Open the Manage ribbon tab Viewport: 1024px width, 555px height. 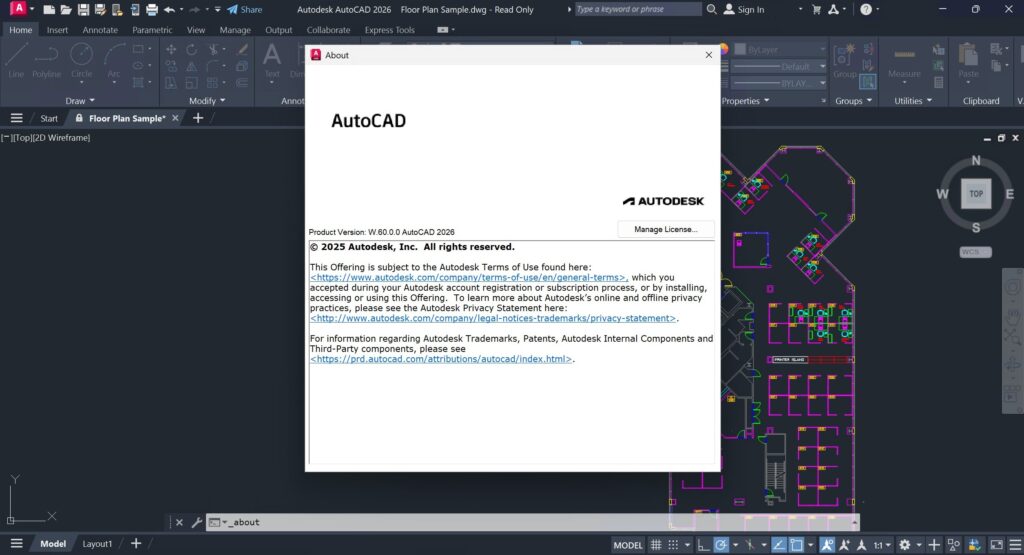[x=235, y=30]
